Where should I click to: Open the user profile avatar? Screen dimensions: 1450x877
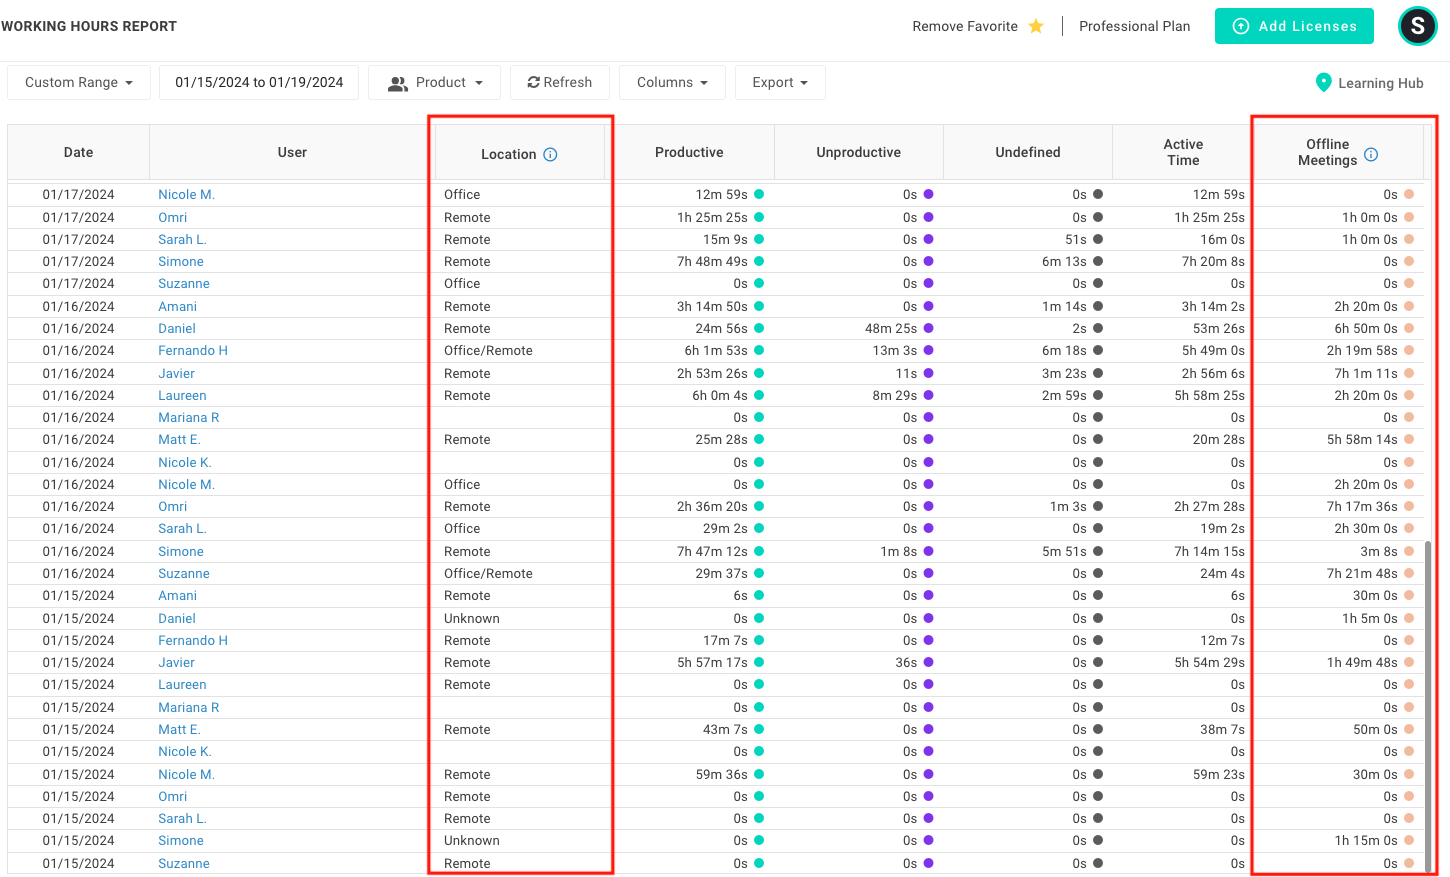1417,26
